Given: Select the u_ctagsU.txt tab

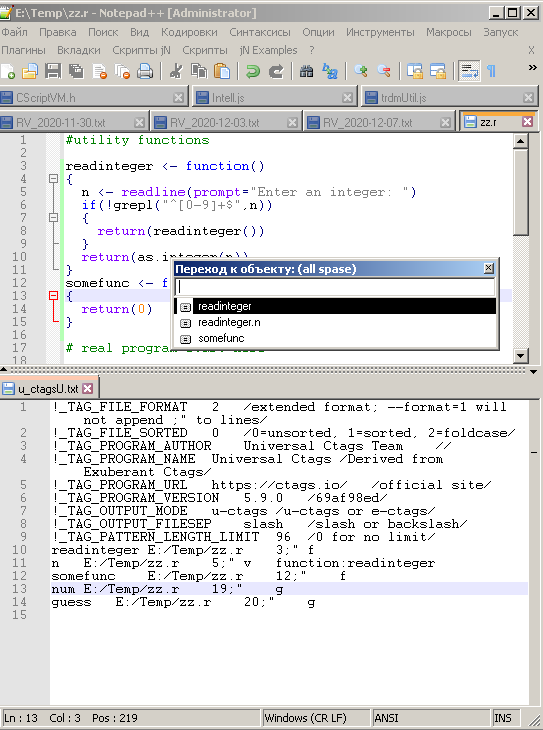Looking at the screenshot, I should click(x=48, y=389).
